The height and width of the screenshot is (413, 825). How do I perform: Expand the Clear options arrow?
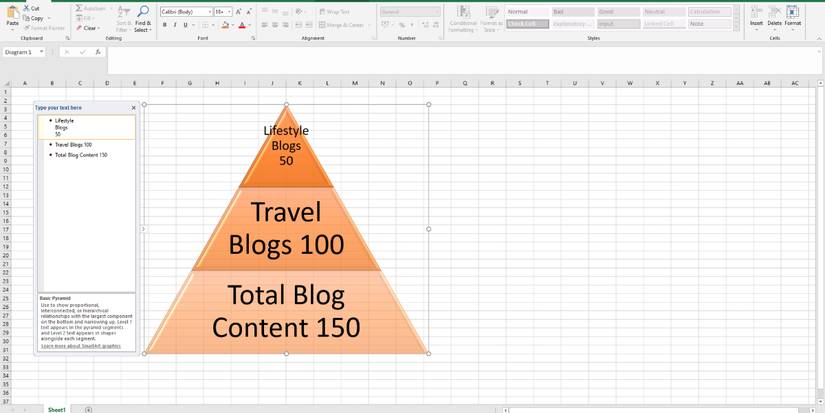coord(99,28)
